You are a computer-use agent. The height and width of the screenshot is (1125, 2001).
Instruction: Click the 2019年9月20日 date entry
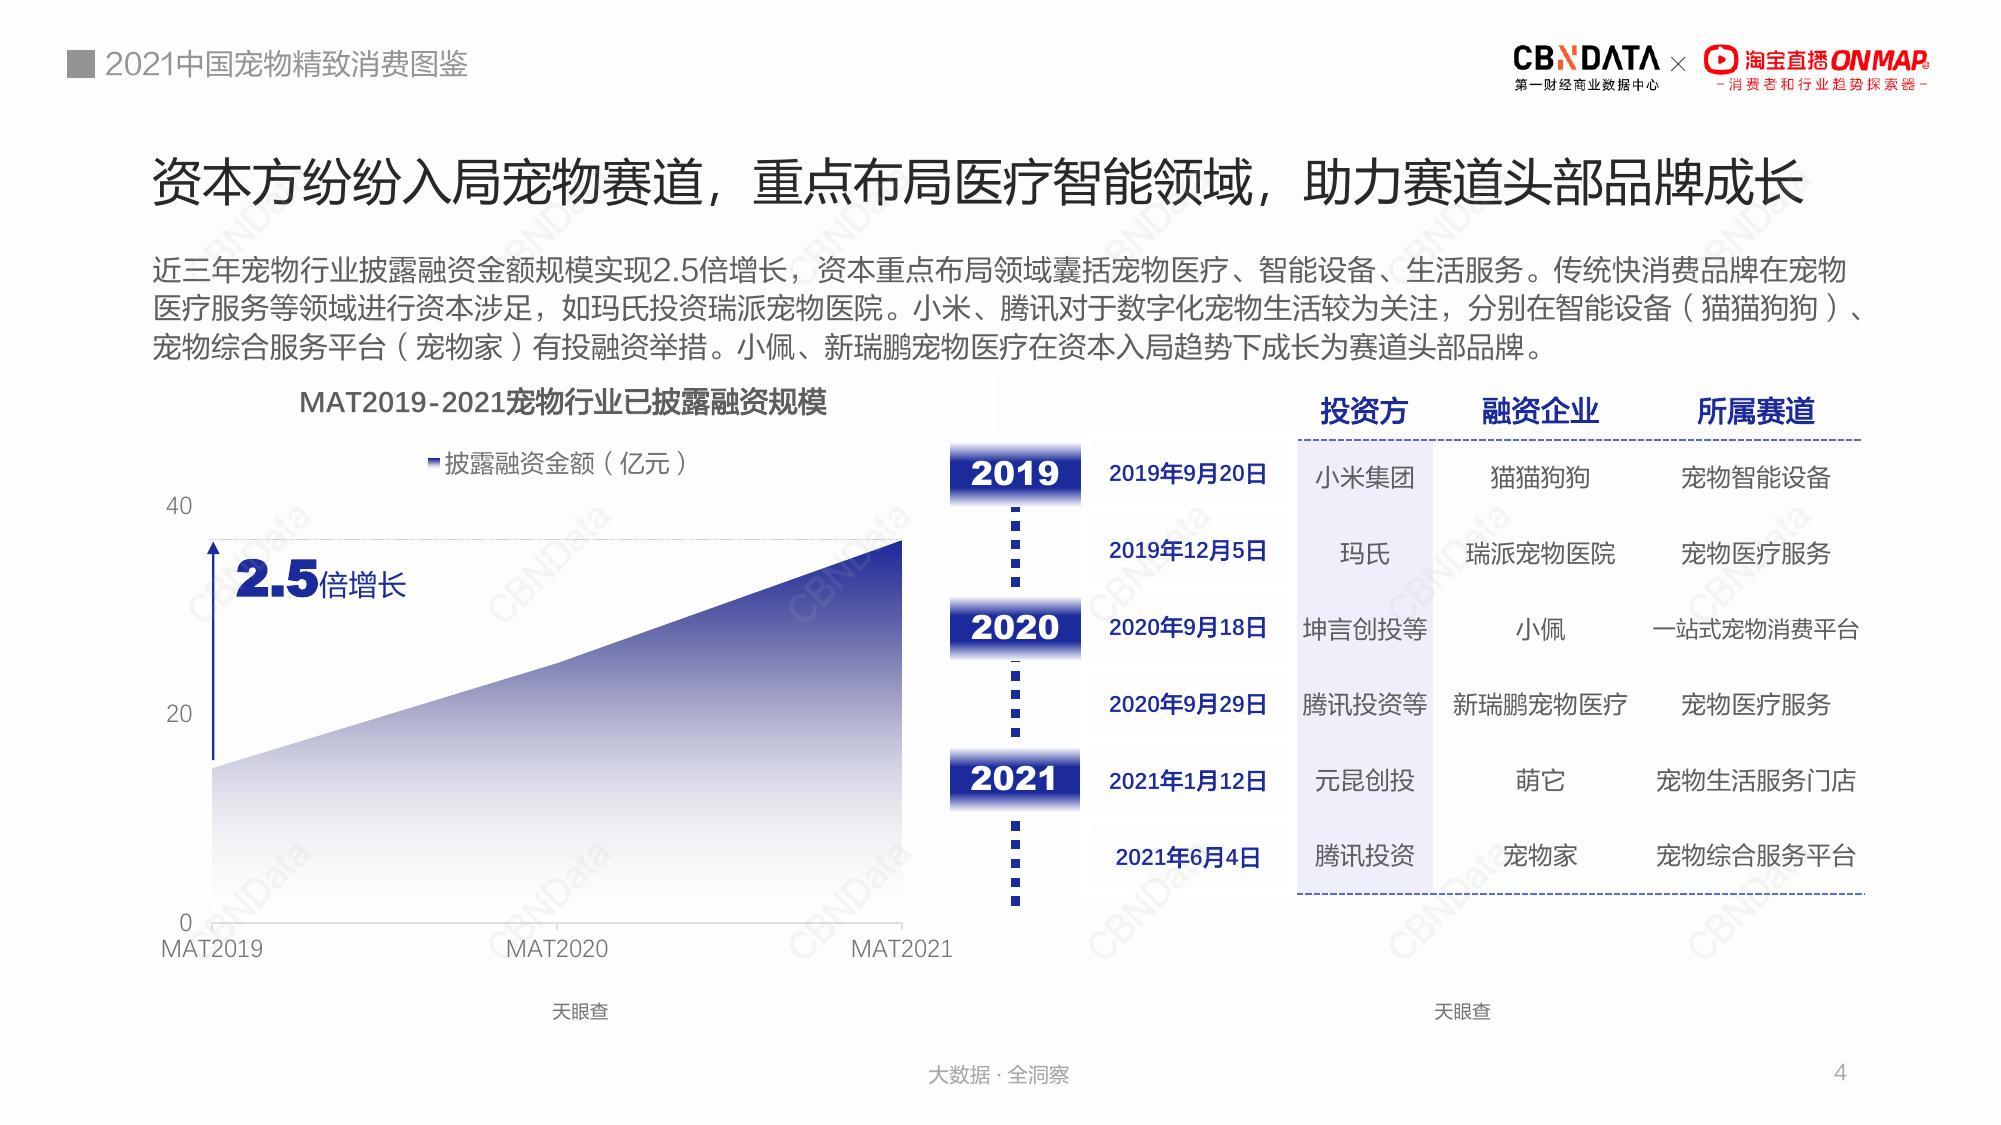[x=1187, y=474]
